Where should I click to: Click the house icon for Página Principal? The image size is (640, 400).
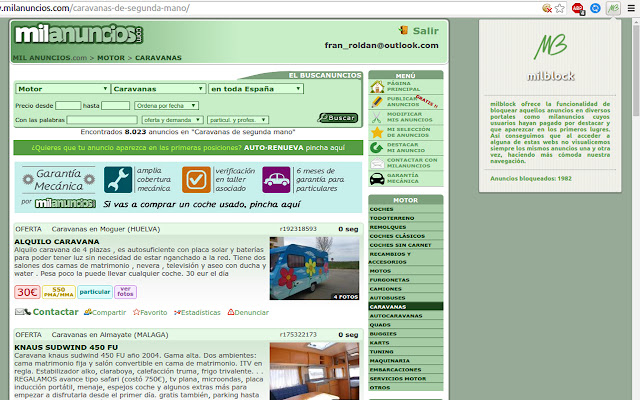coord(377,87)
